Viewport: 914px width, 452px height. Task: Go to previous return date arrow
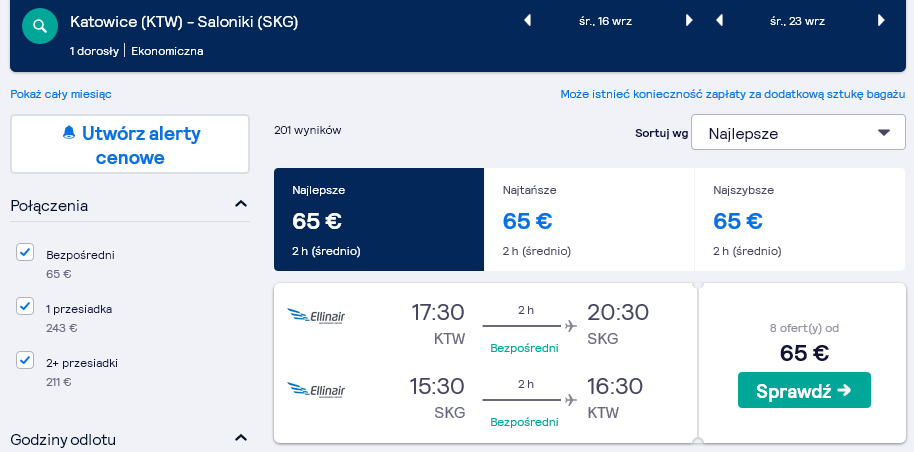point(719,21)
